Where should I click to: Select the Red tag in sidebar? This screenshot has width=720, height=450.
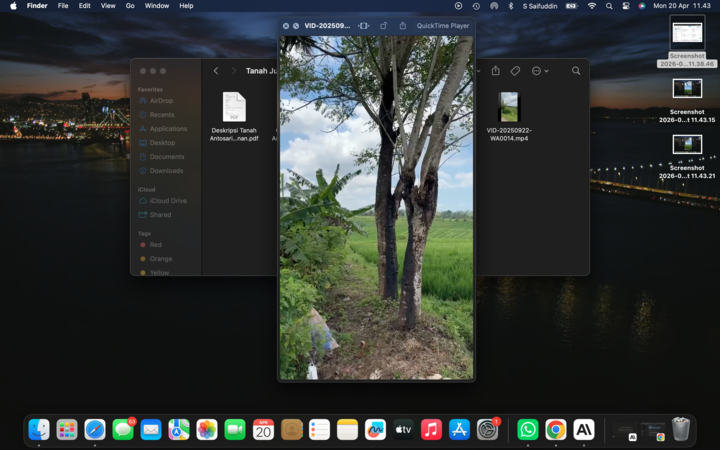(156, 244)
